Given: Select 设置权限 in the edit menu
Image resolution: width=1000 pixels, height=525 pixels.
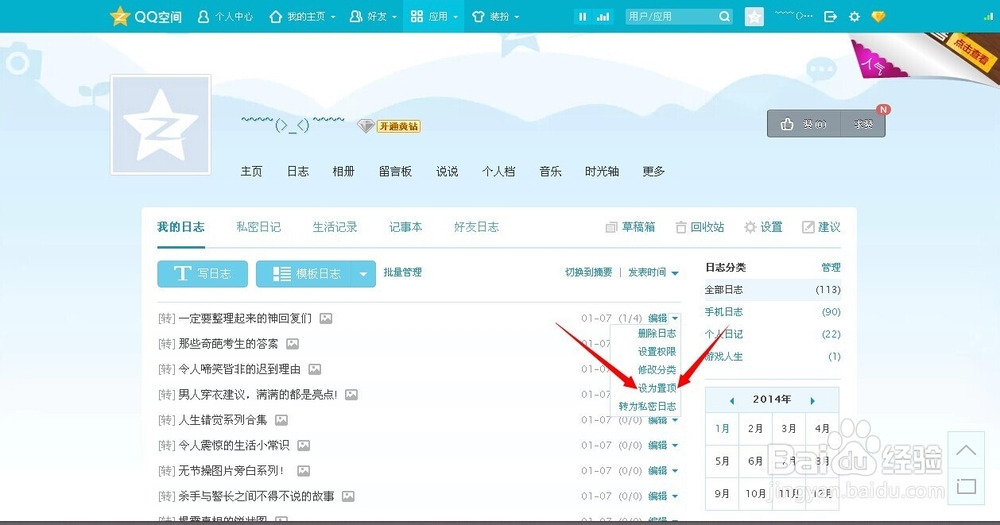Looking at the screenshot, I should [x=657, y=351].
